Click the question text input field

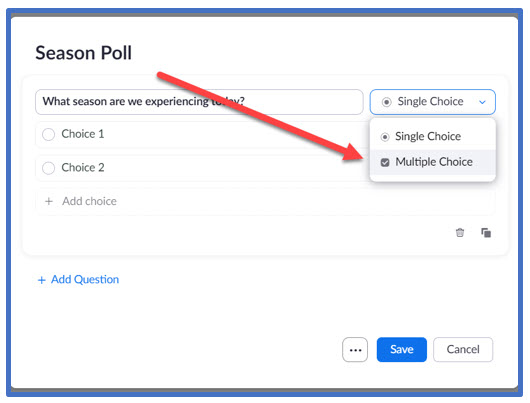coord(199,102)
